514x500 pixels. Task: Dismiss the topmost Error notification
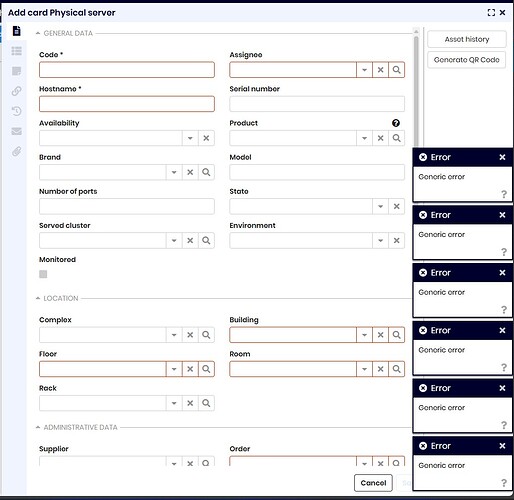tap(502, 157)
